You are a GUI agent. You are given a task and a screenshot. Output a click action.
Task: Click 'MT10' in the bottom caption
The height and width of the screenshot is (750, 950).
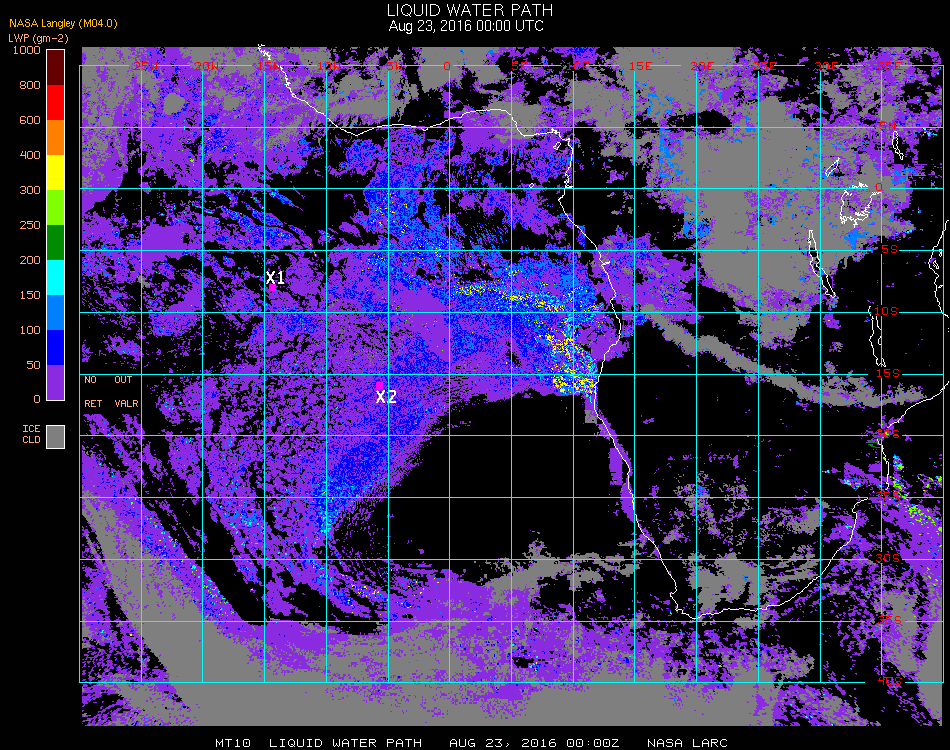(x=233, y=743)
